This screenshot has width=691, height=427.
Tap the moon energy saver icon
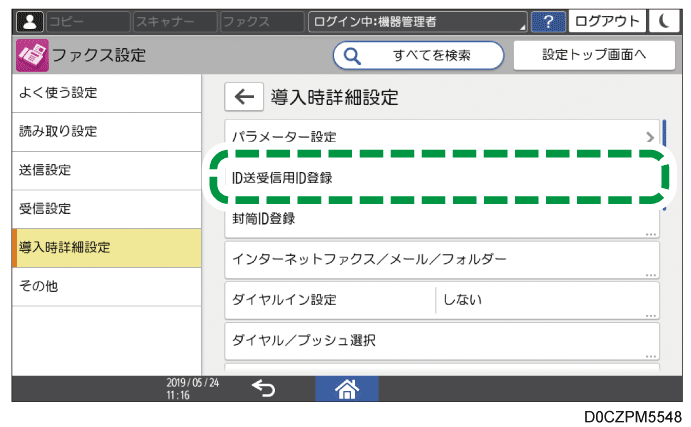click(664, 21)
